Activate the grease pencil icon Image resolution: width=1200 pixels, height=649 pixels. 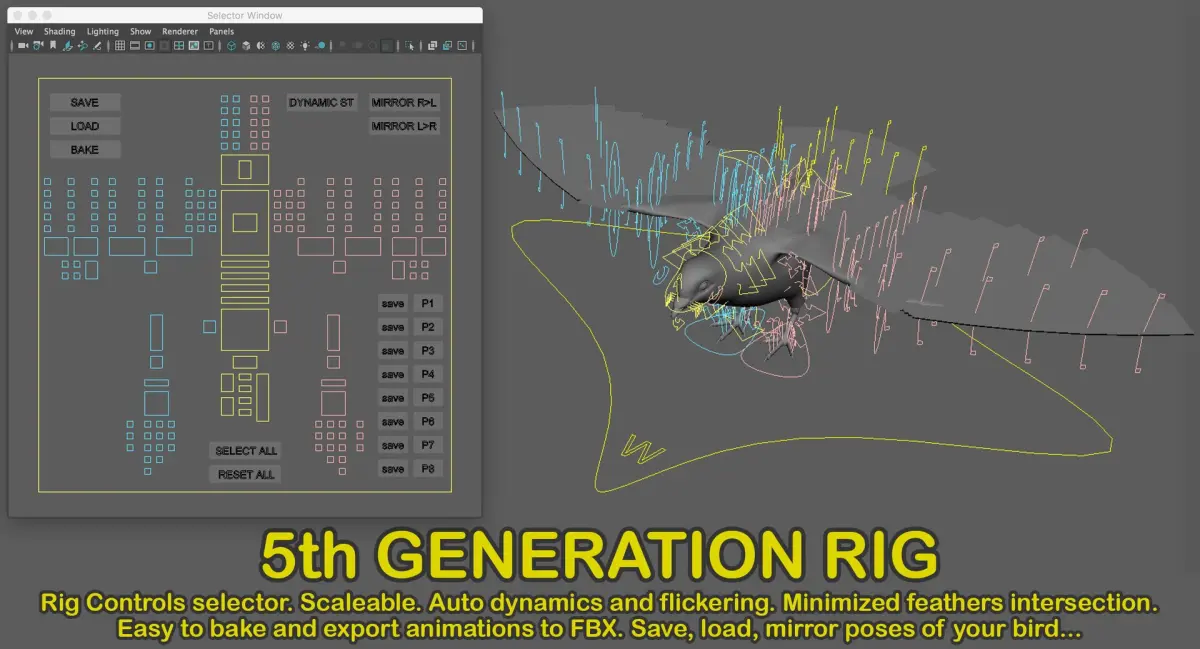[96, 45]
